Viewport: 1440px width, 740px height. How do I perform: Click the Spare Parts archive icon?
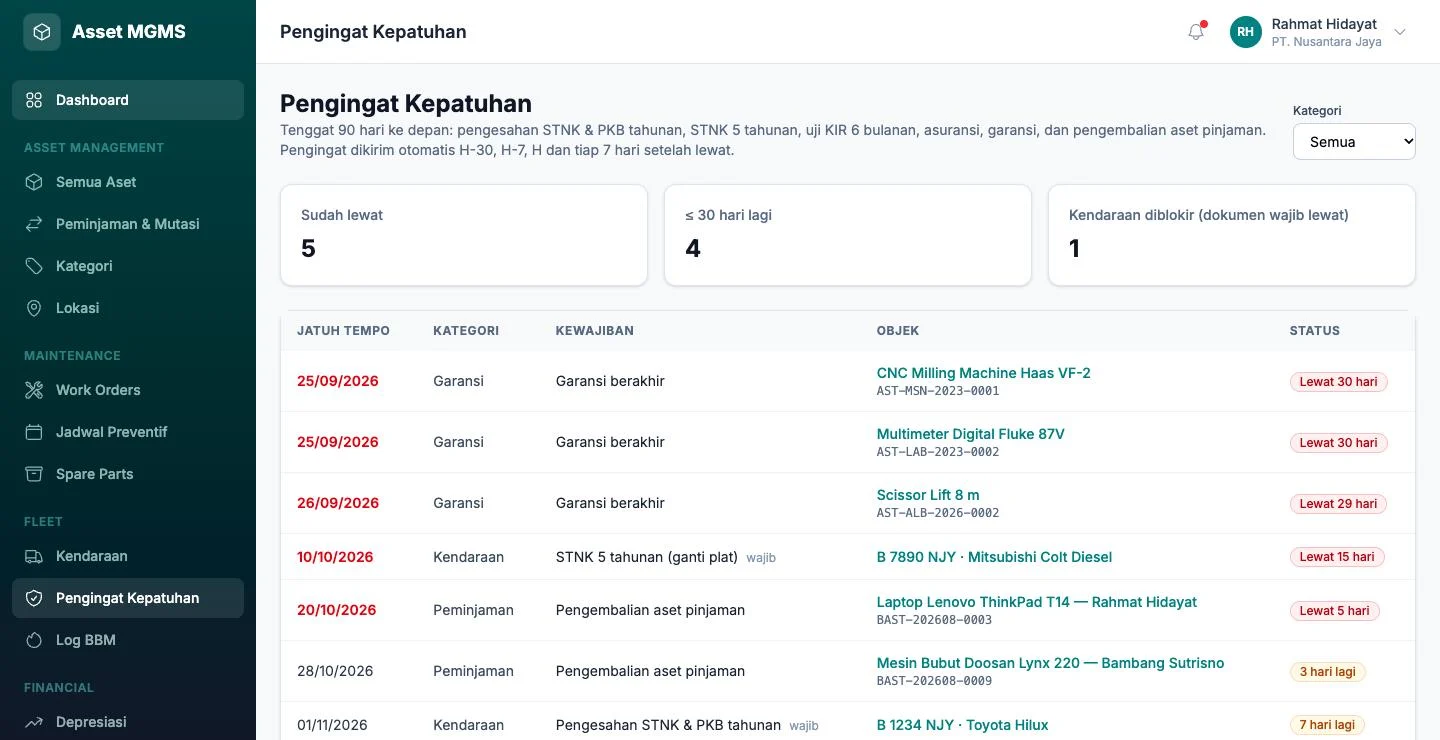tap(34, 474)
